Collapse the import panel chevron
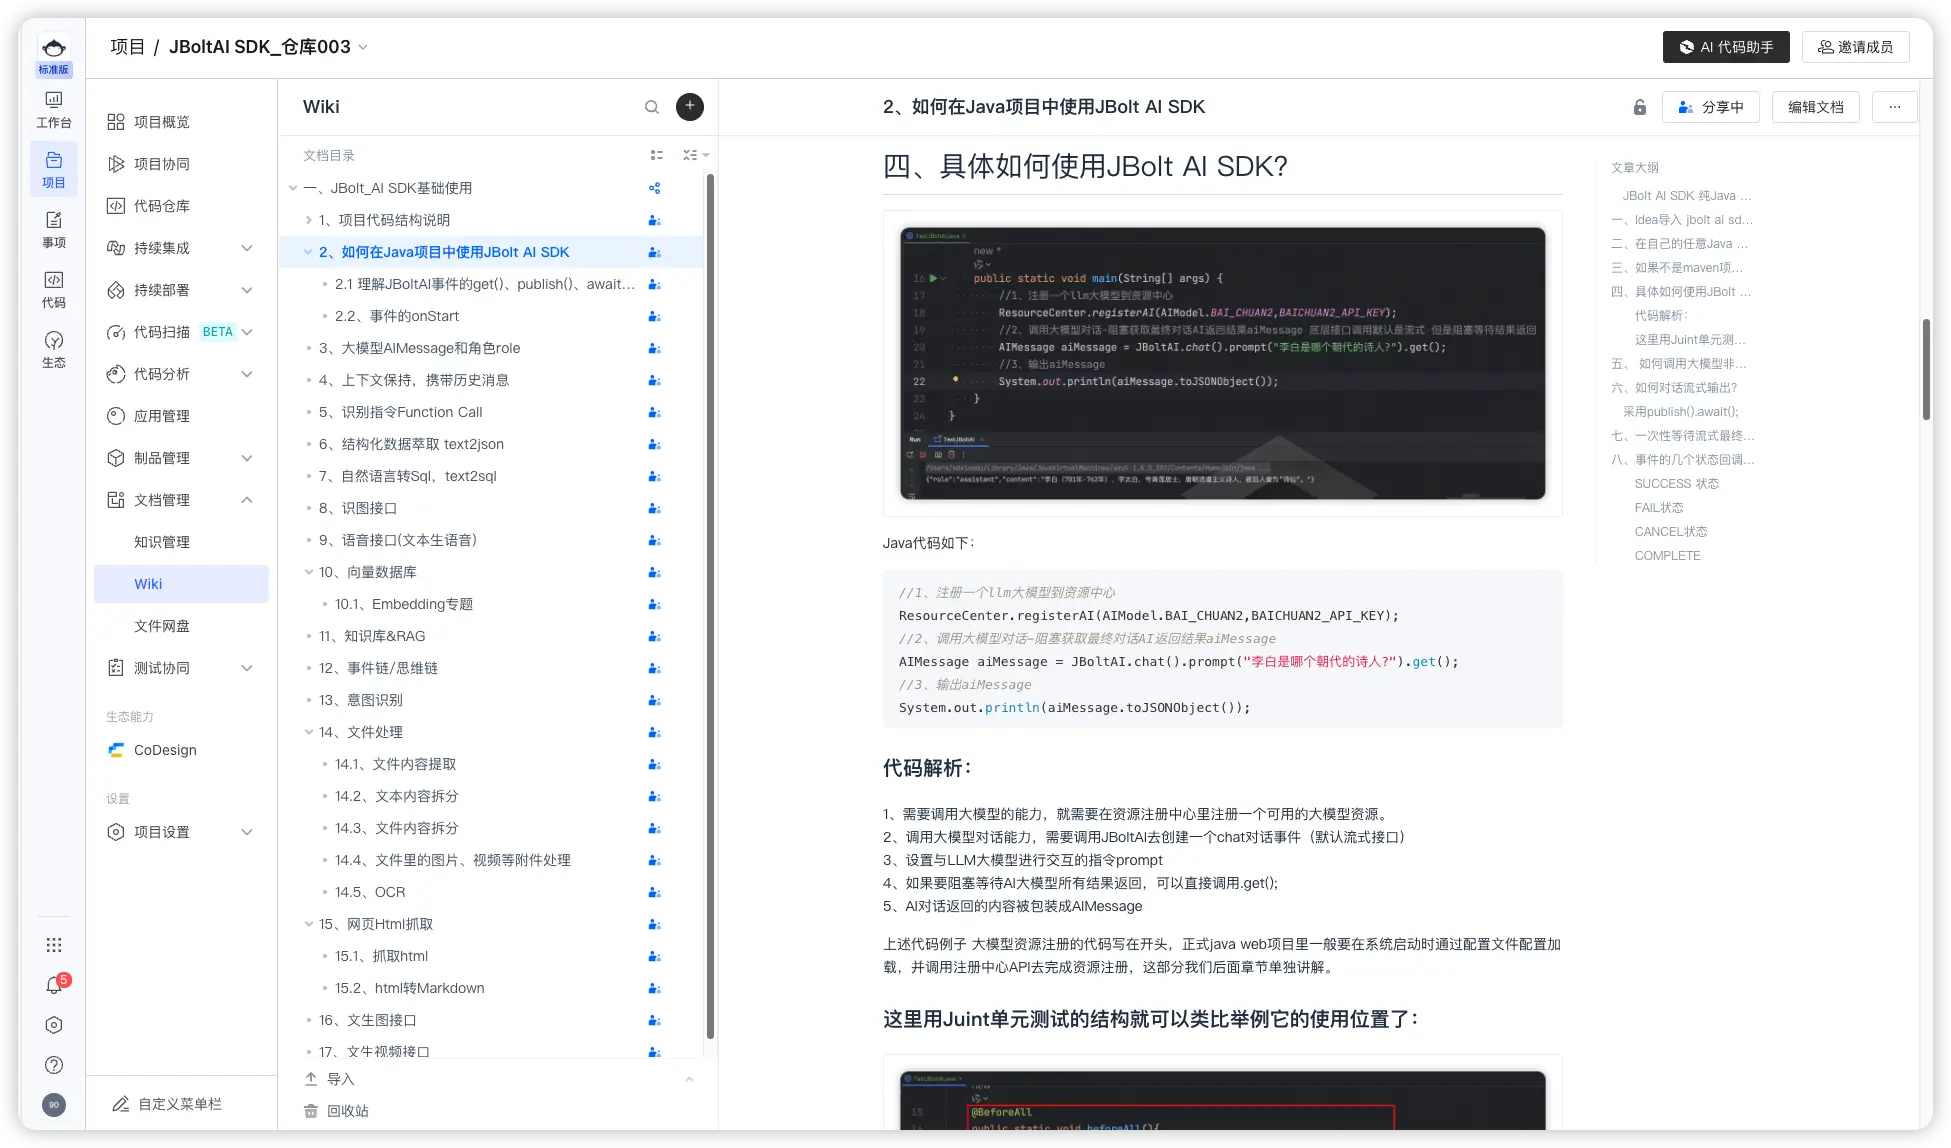 [689, 1079]
